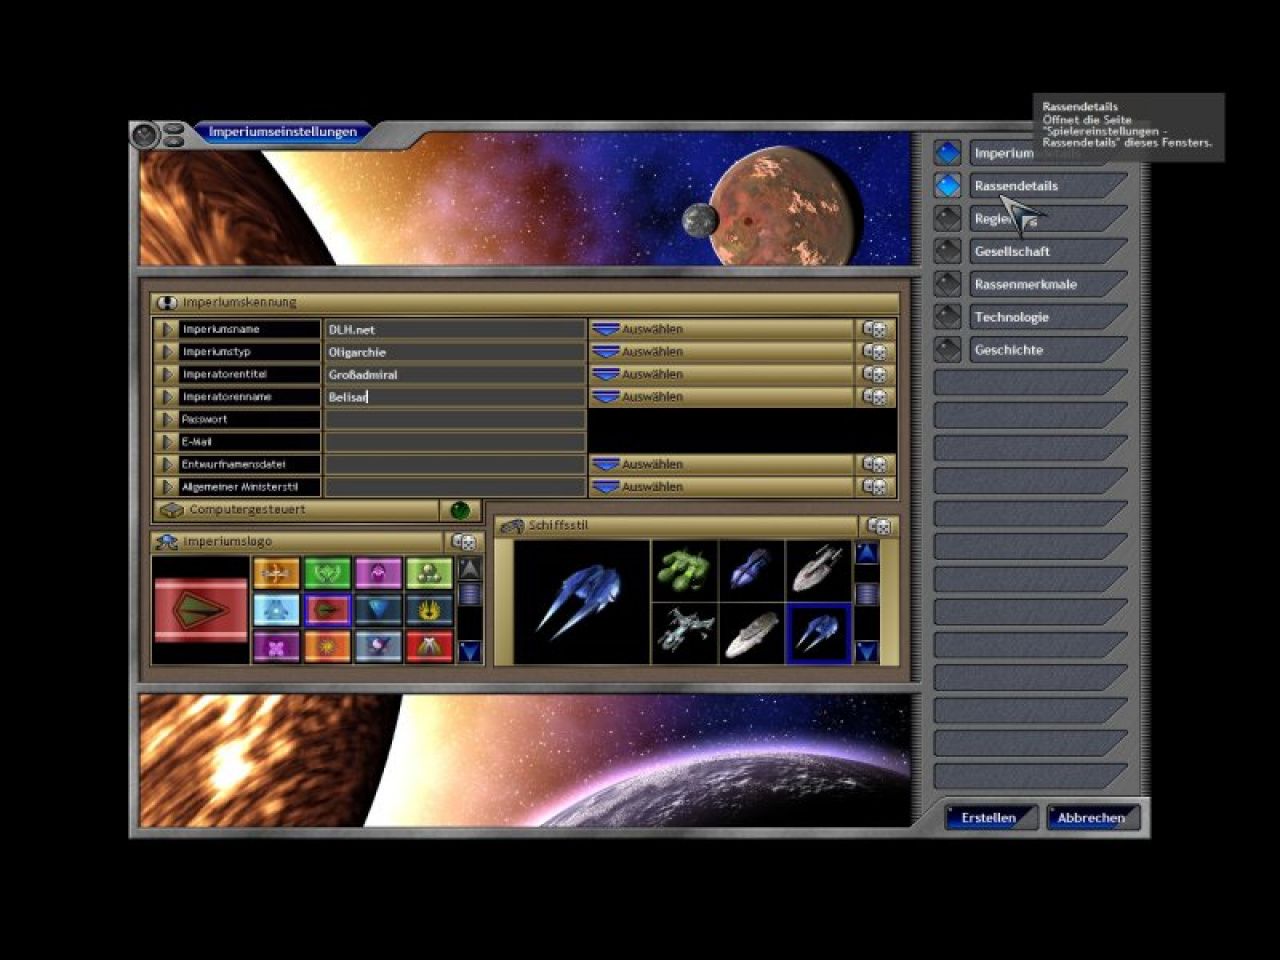Randomize the Imperiumsname with its dice icon

point(875,329)
